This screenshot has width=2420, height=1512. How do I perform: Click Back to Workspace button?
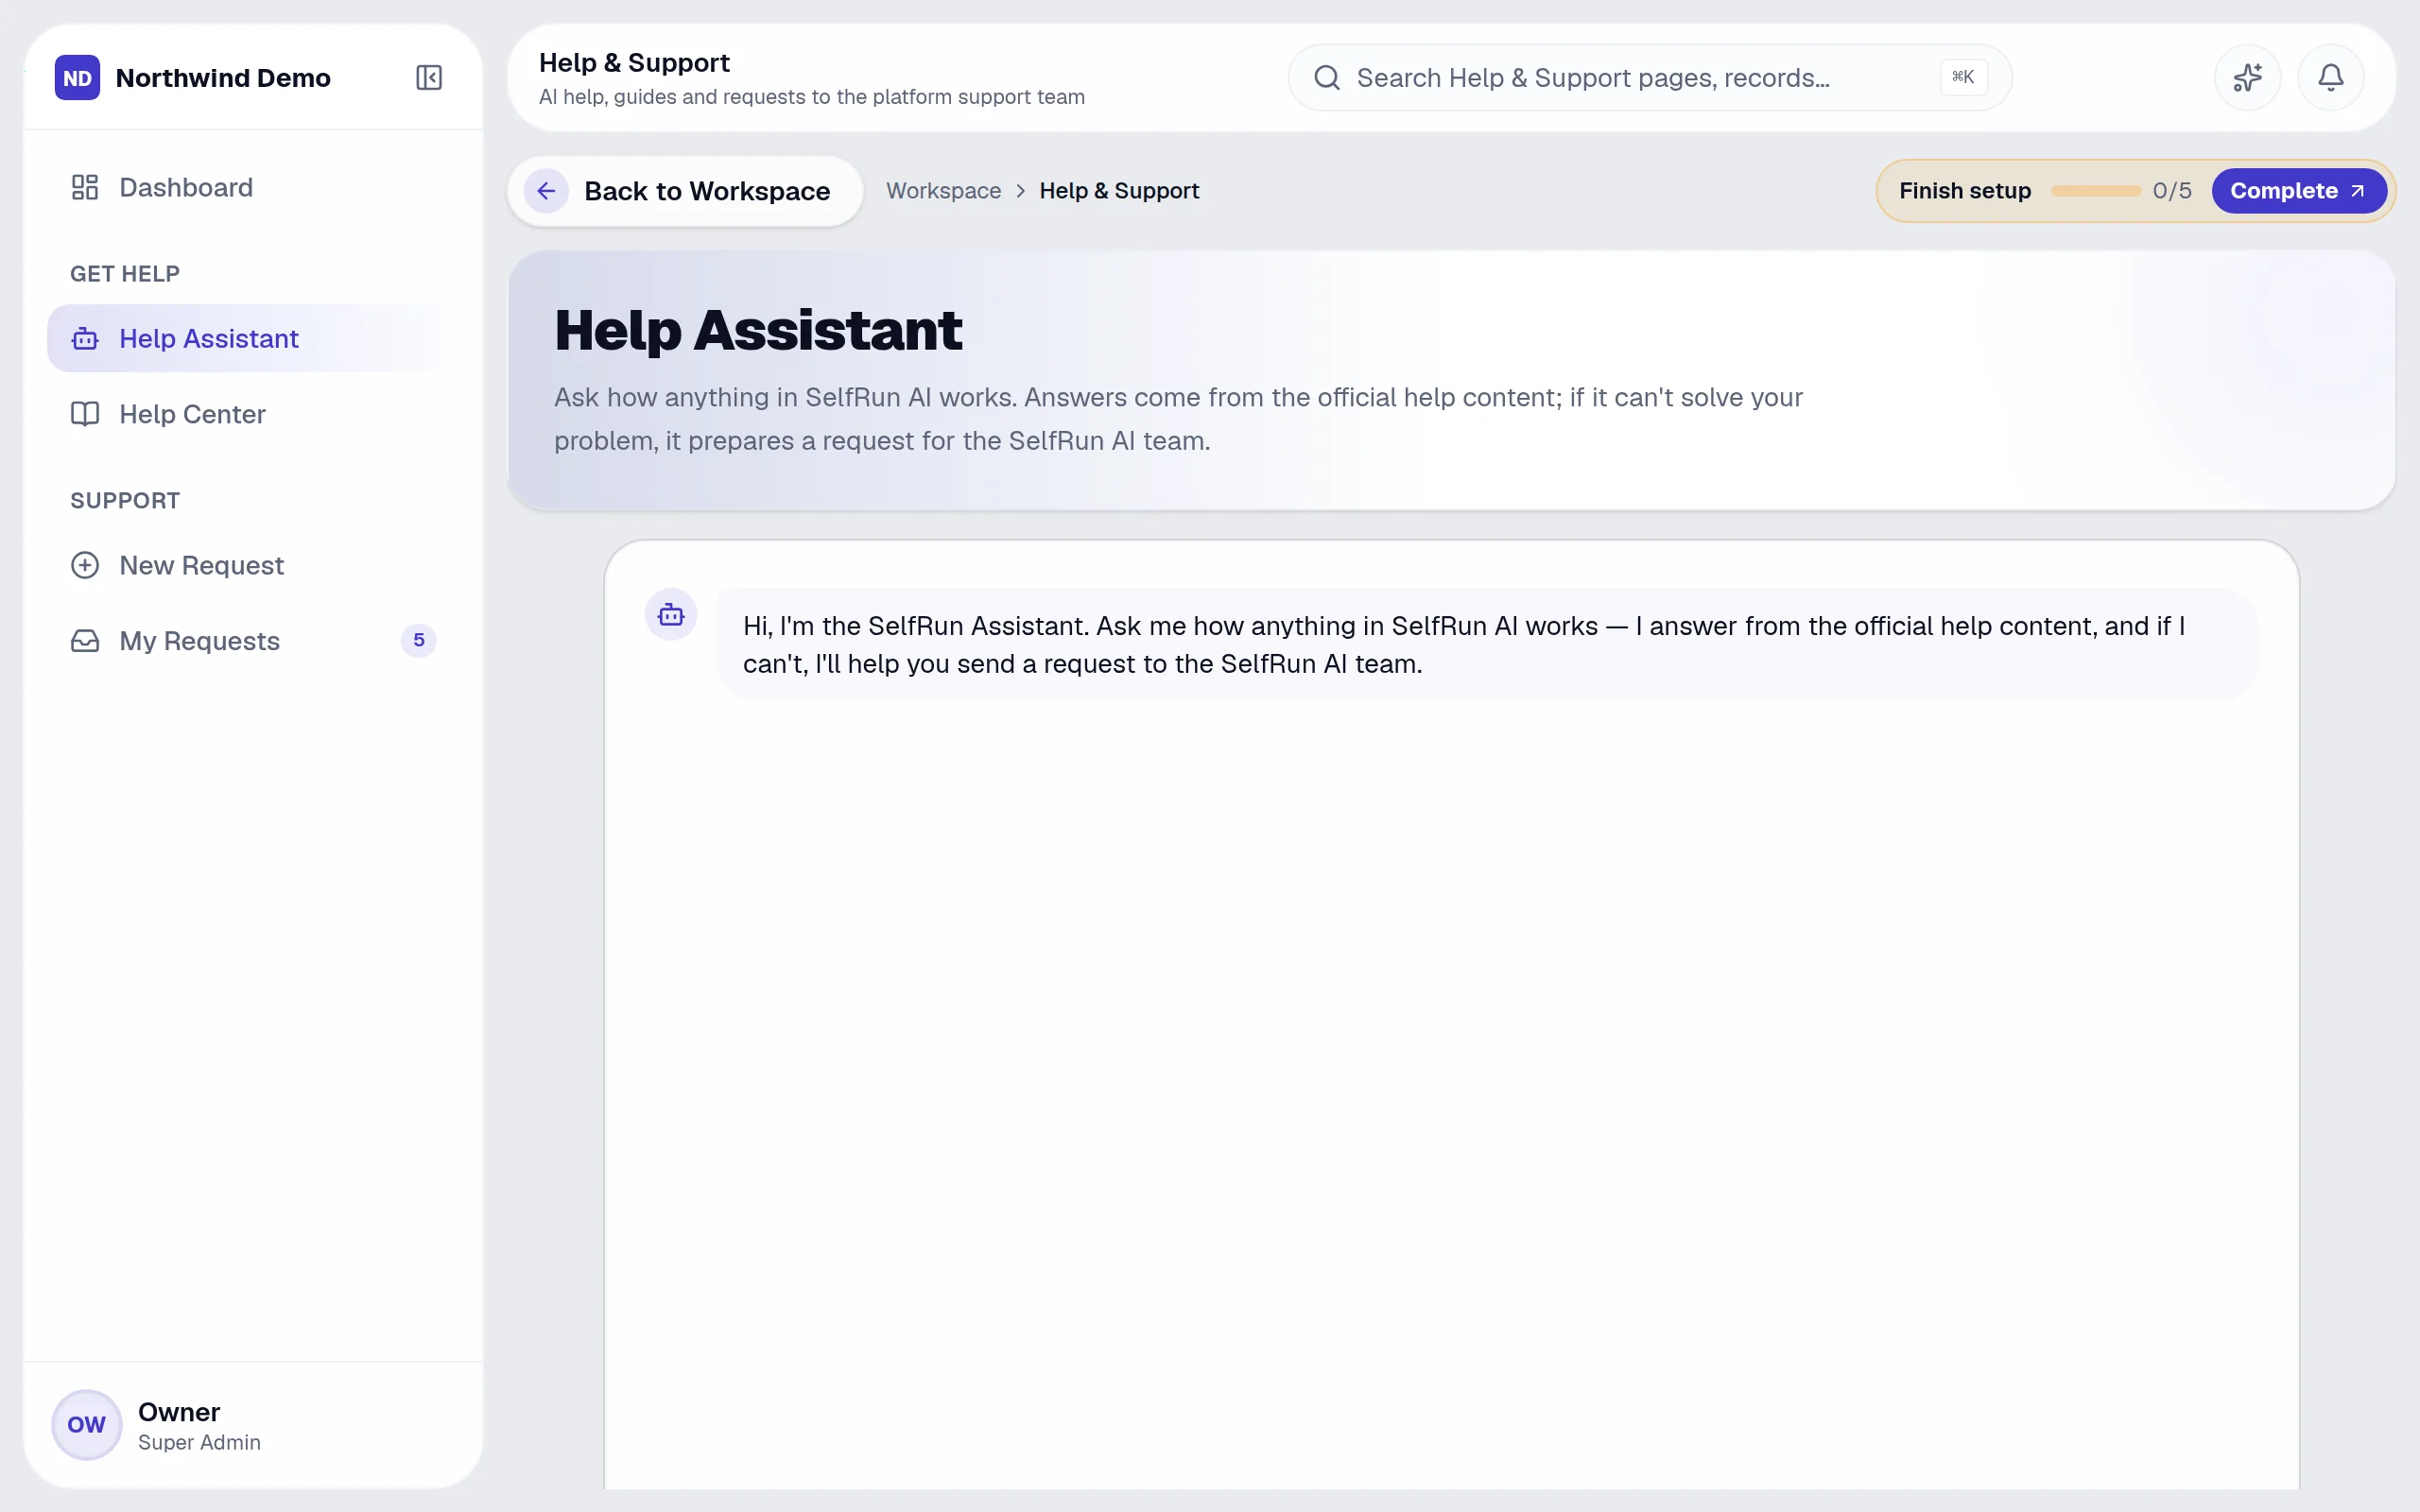point(685,191)
